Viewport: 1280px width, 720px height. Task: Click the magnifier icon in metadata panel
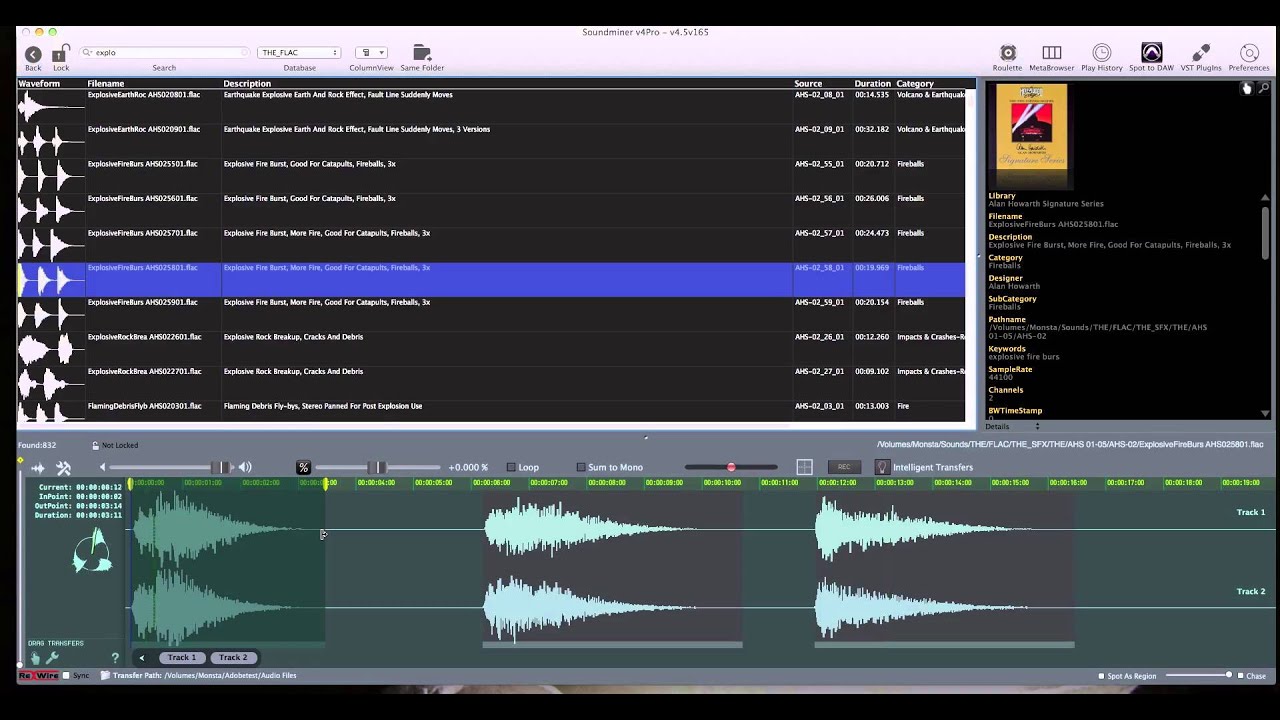point(1264,88)
